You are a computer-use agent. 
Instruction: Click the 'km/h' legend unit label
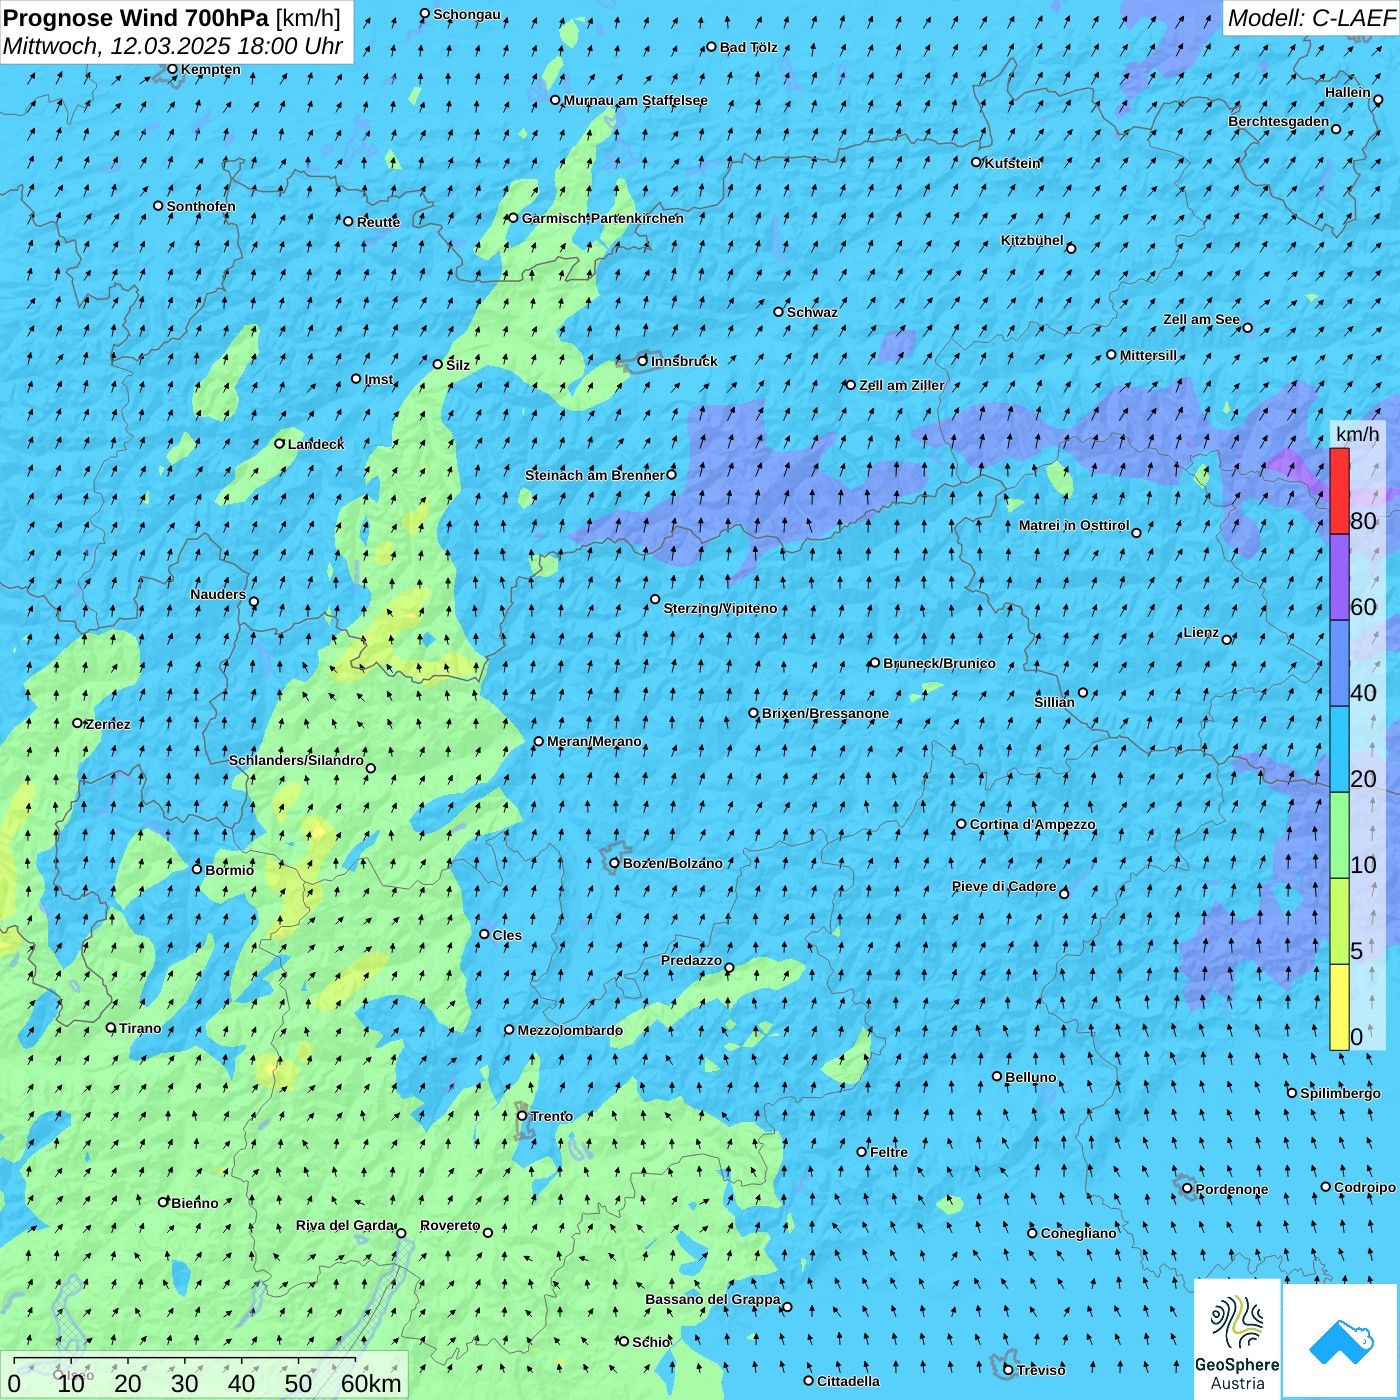pos(1357,434)
